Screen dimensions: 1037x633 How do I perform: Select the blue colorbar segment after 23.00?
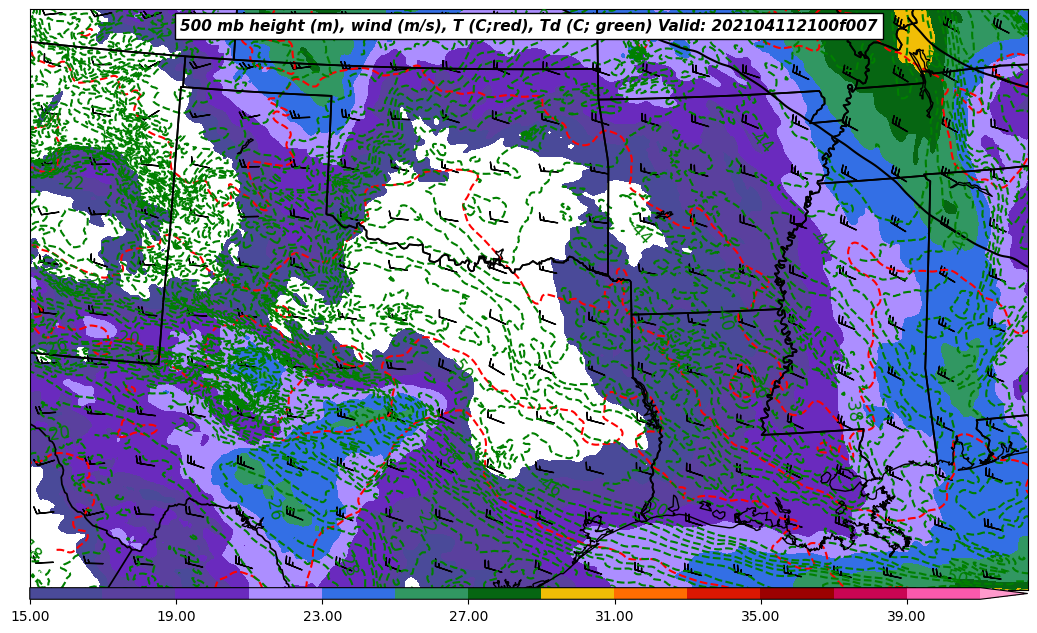(x=358, y=593)
